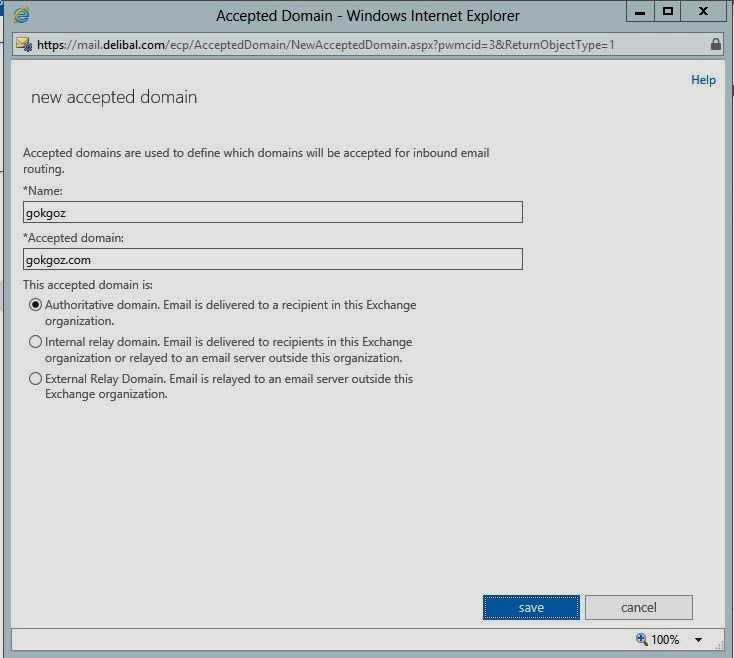Click the zoom magnifier icon in status bar
The image size is (734, 658).
(x=642, y=639)
